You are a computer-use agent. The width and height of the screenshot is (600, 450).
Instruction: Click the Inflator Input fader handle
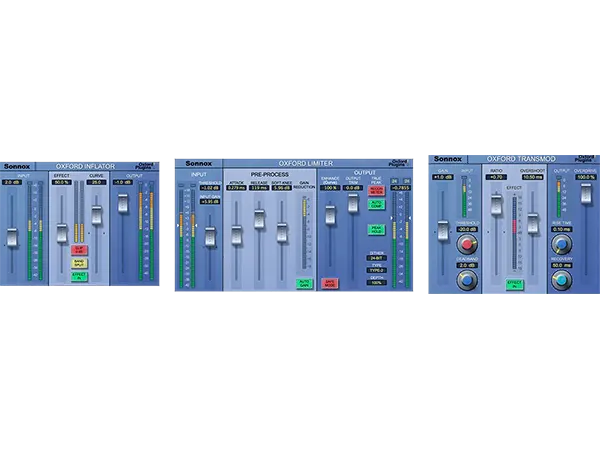click(12, 237)
